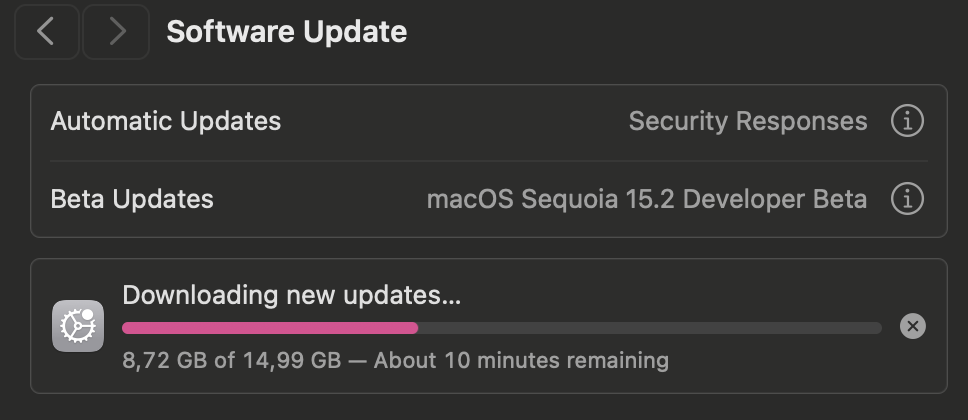
Task: Click the Software Update page title
Action: (286, 32)
